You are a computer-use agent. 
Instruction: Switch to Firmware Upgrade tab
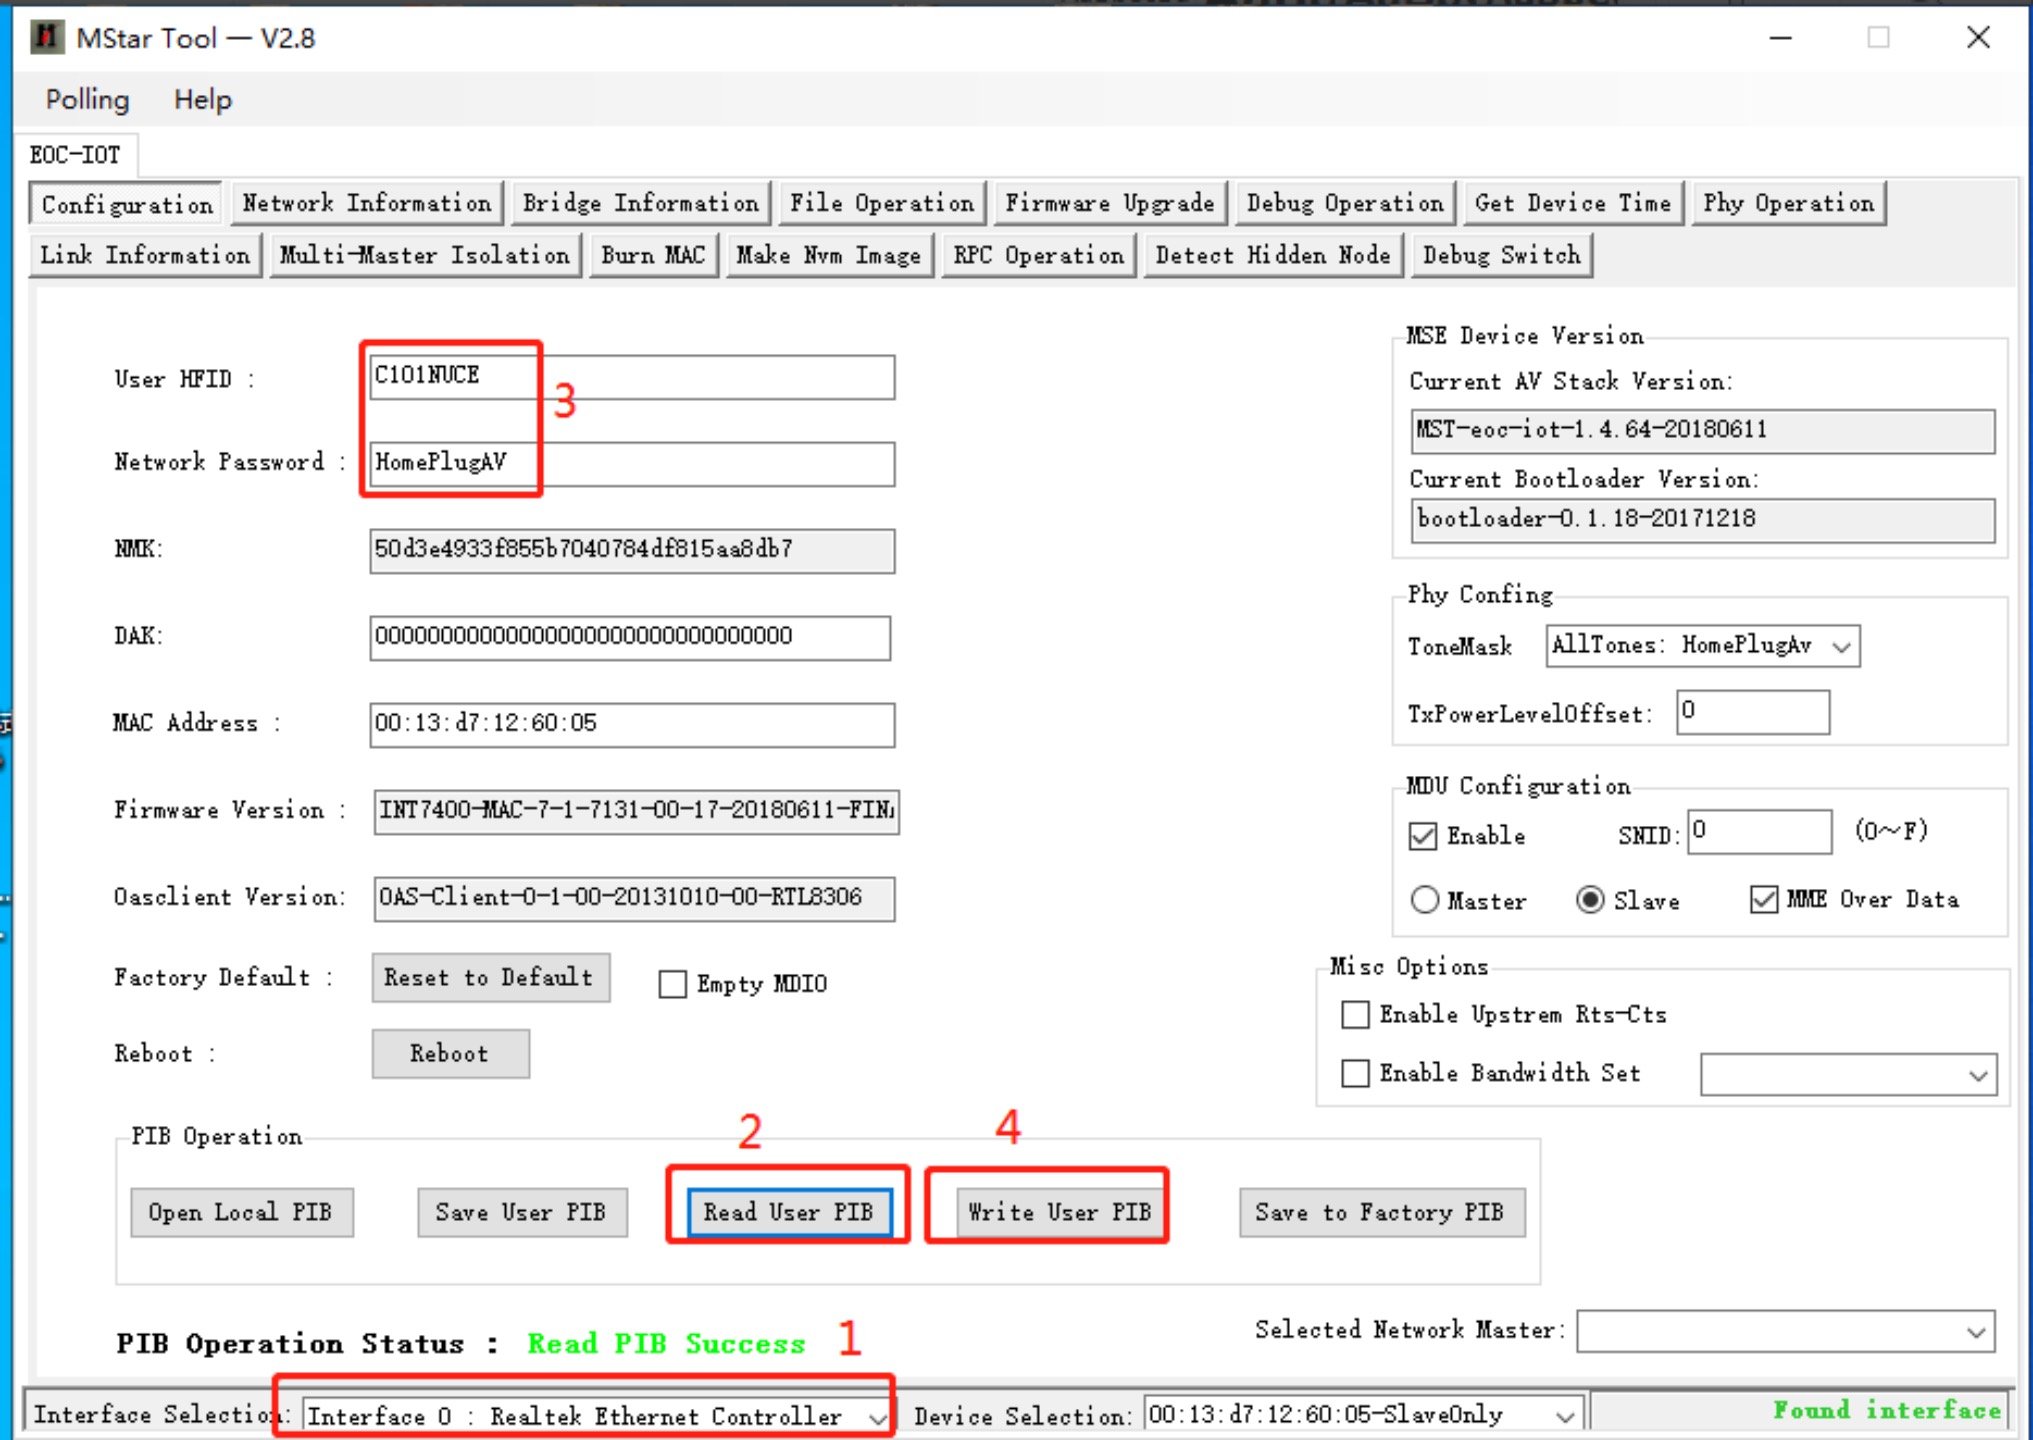pos(1109,203)
